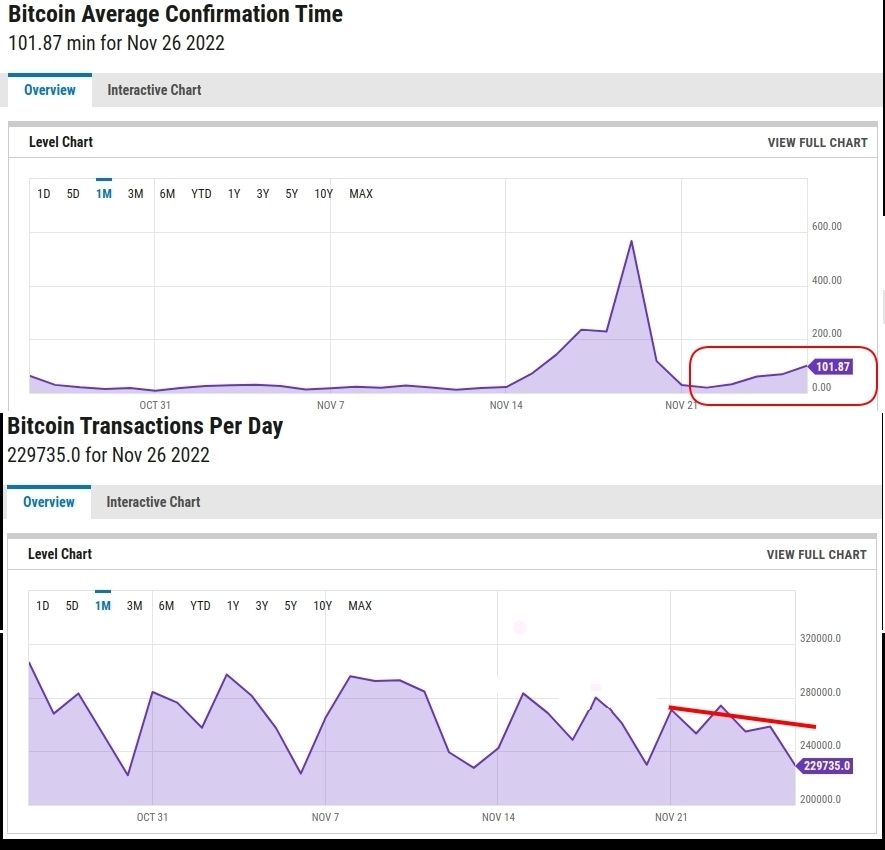Open Interactive Chart tab for Transactions Per Day
This screenshot has width=885, height=850.
153,502
